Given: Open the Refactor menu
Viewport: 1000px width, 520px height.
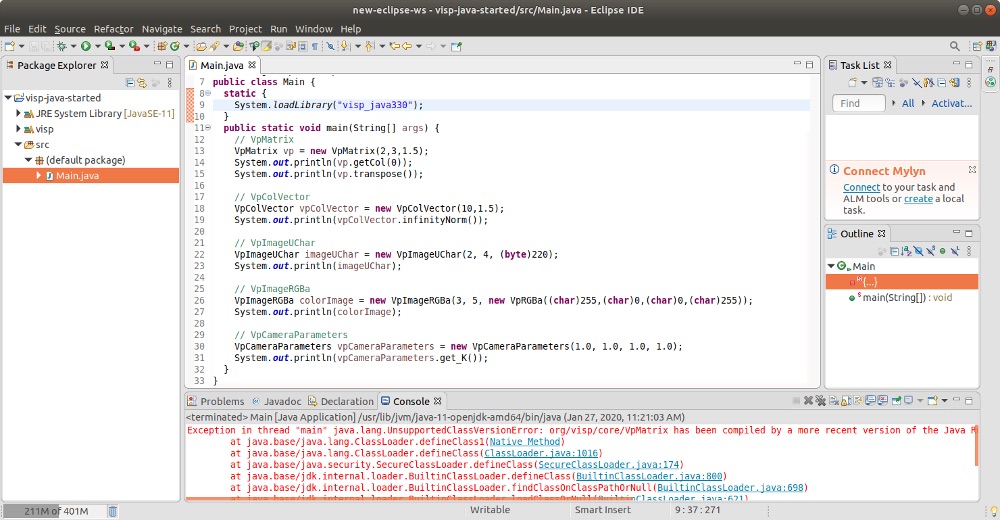Looking at the screenshot, I should click(x=113, y=29).
